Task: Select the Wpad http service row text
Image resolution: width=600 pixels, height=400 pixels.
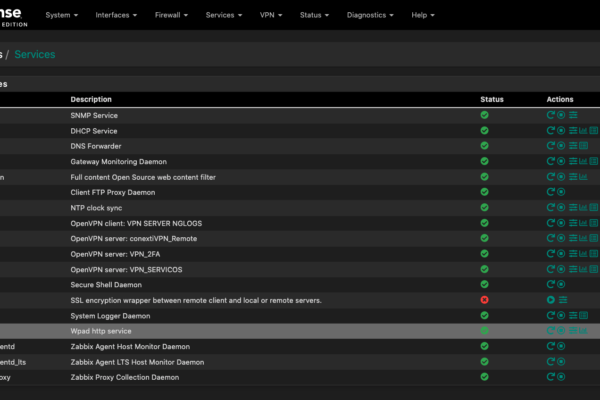Action: pyautogui.click(x=101, y=331)
